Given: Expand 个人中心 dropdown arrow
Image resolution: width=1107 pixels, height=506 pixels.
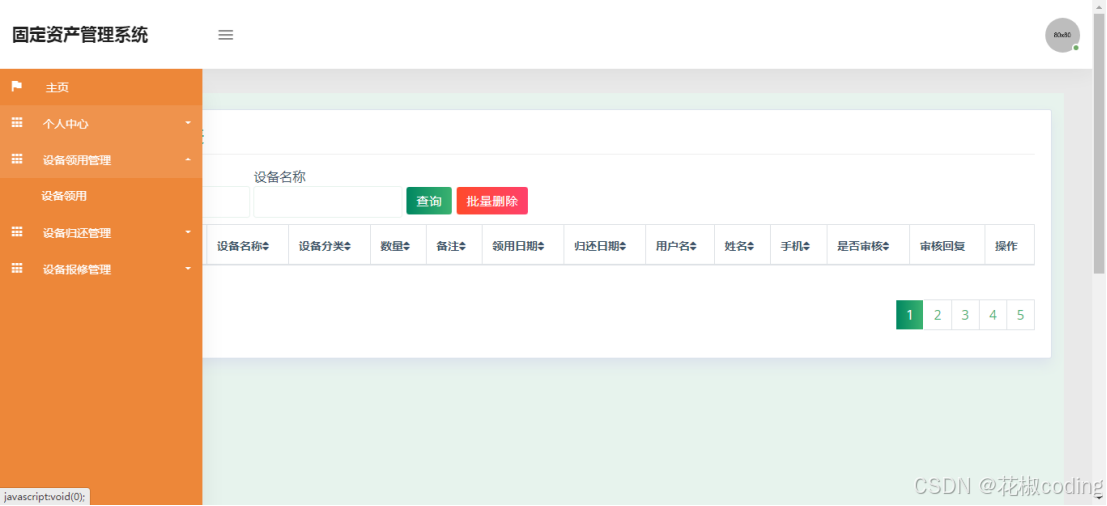Looking at the screenshot, I should [188, 123].
